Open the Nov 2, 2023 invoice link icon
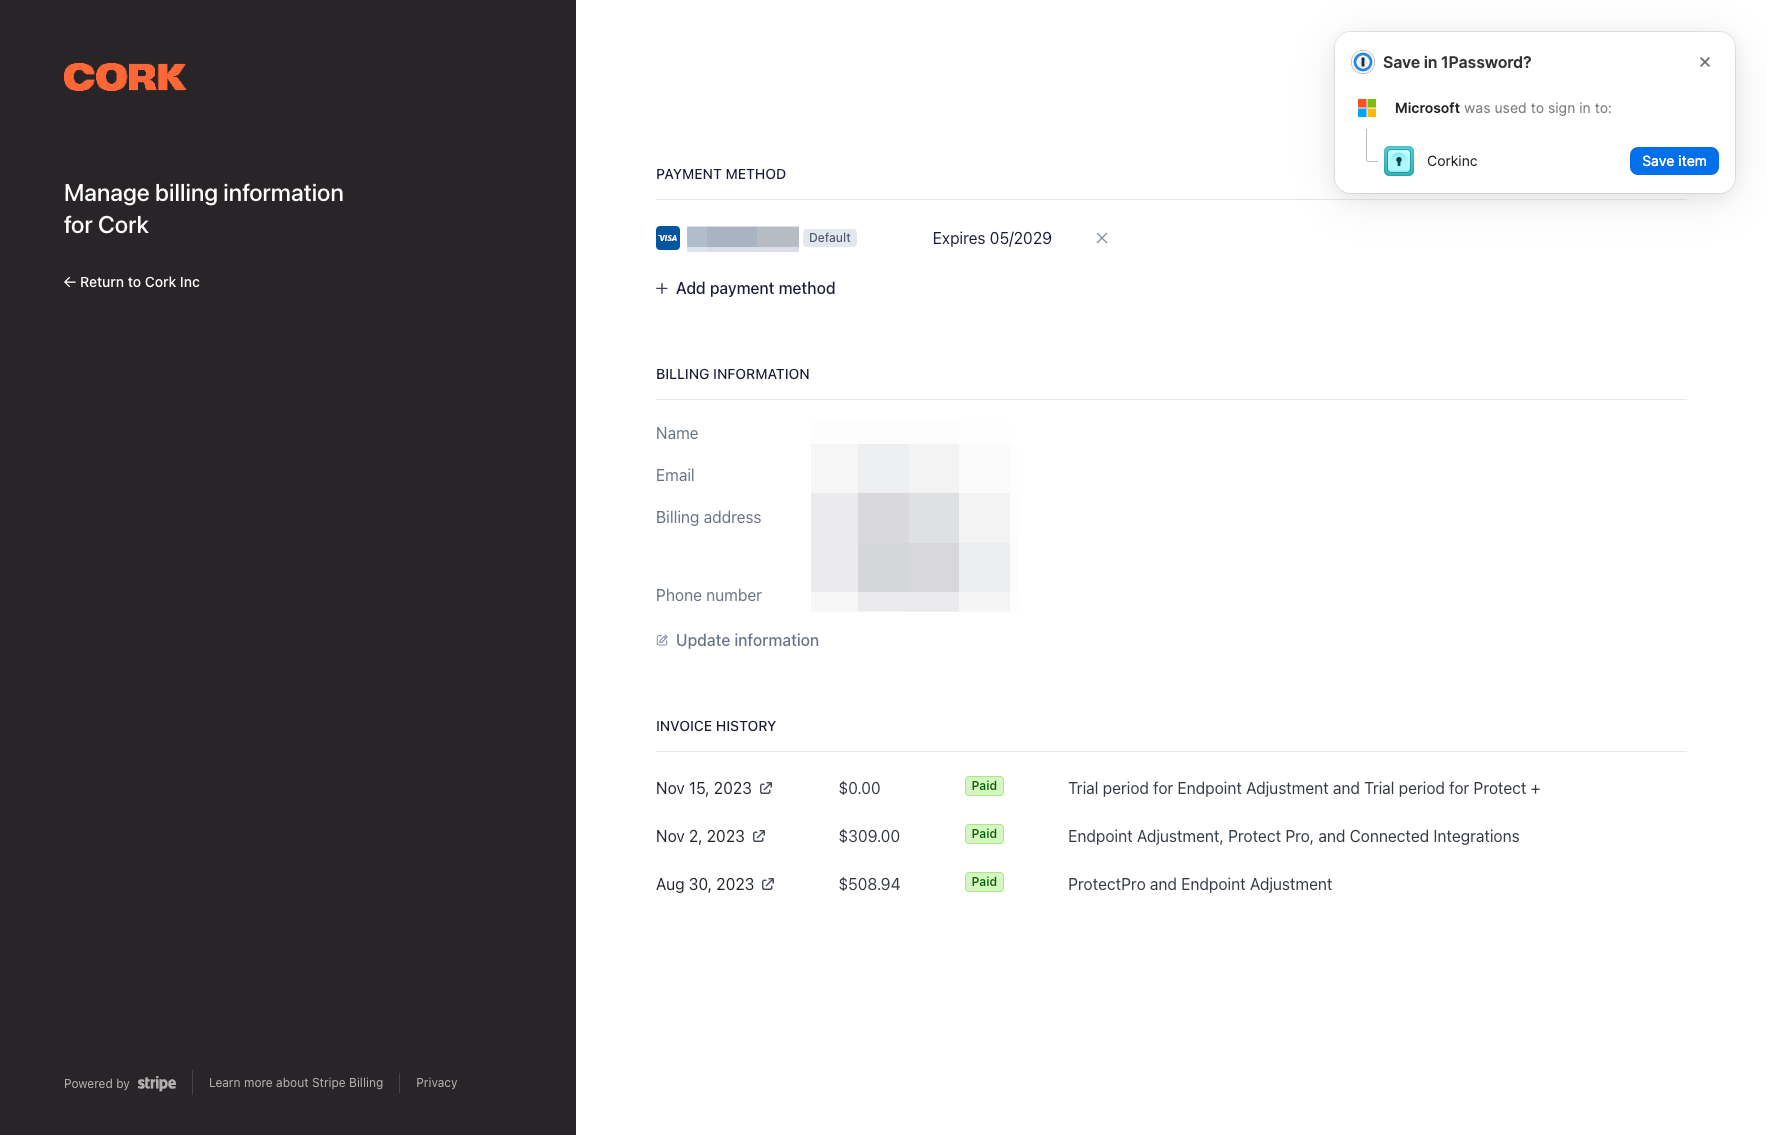 coord(759,836)
